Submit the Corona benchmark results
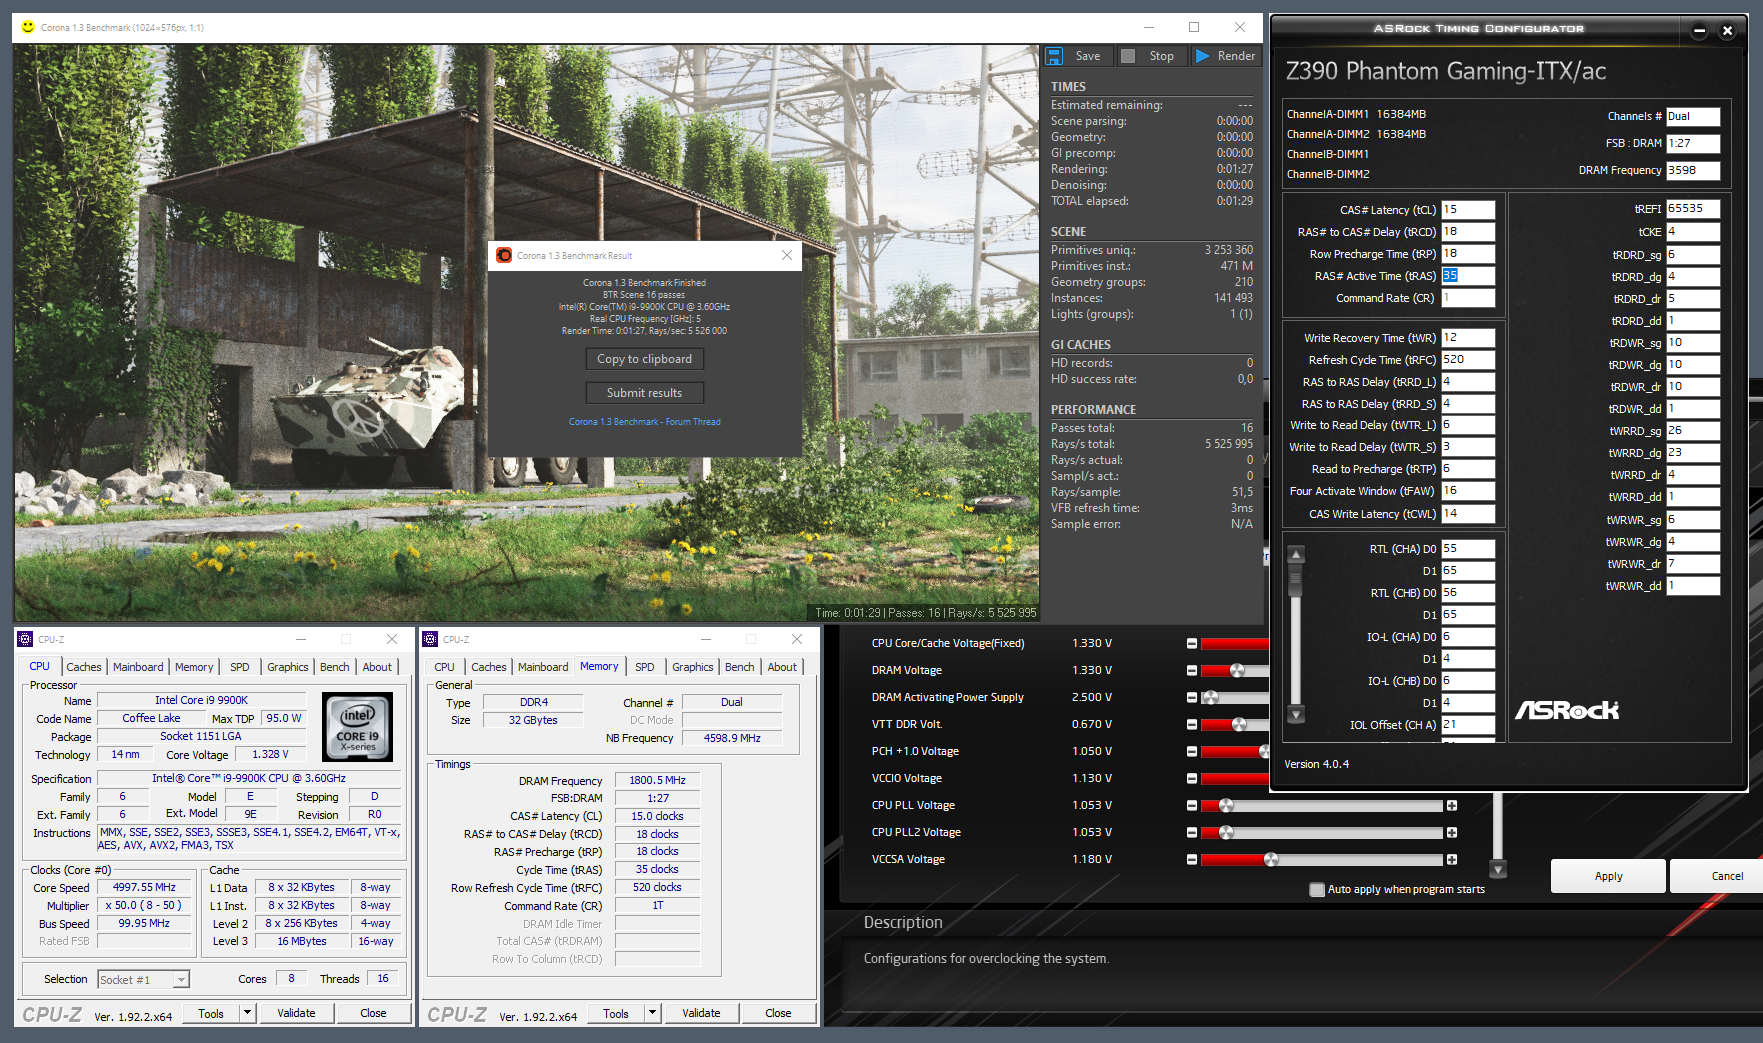1763x1043 pixels. point(644,393)
